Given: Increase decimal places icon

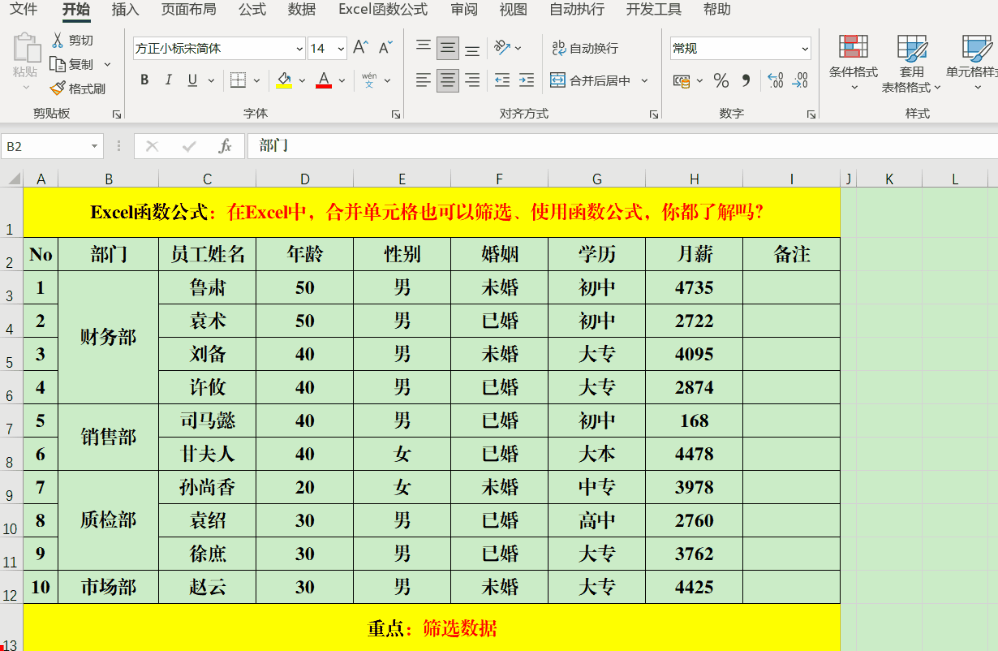Looking at the screenshot, I should [x=775, y=80].
